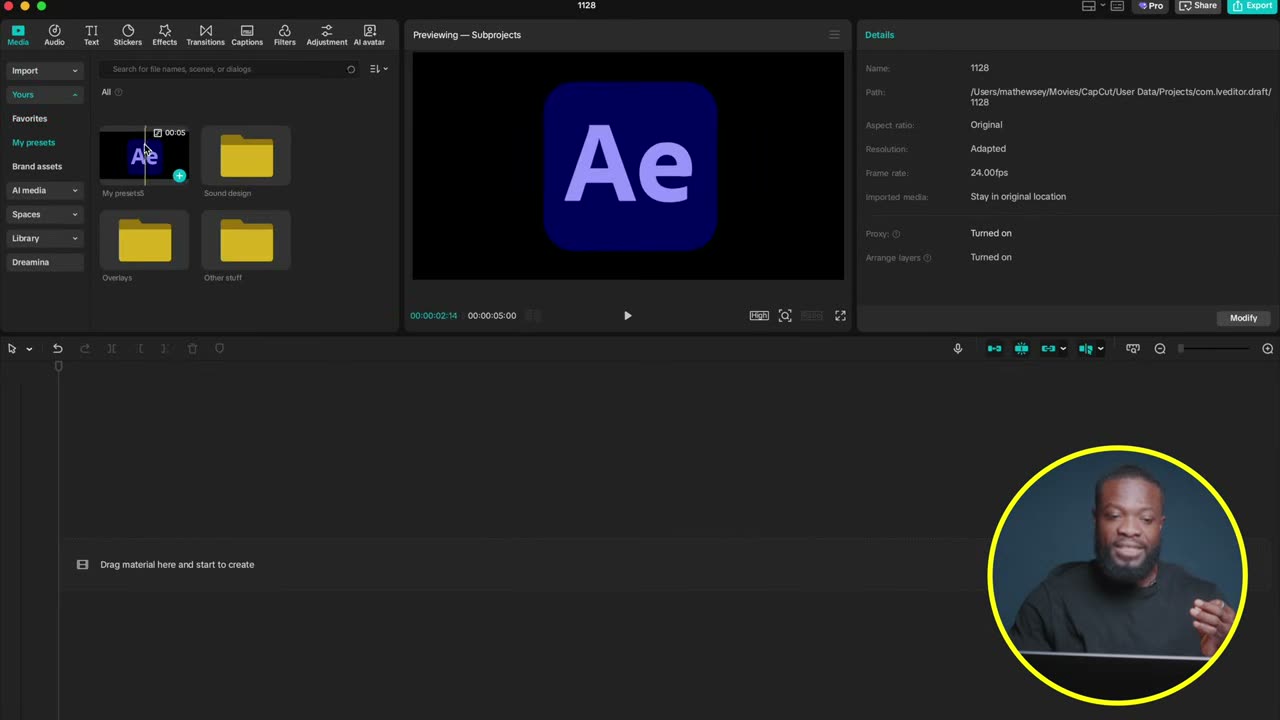Zoom out the timeline with minus magnifier
The height and width of the screenshot is (720, 1280).
point(1160,348)
